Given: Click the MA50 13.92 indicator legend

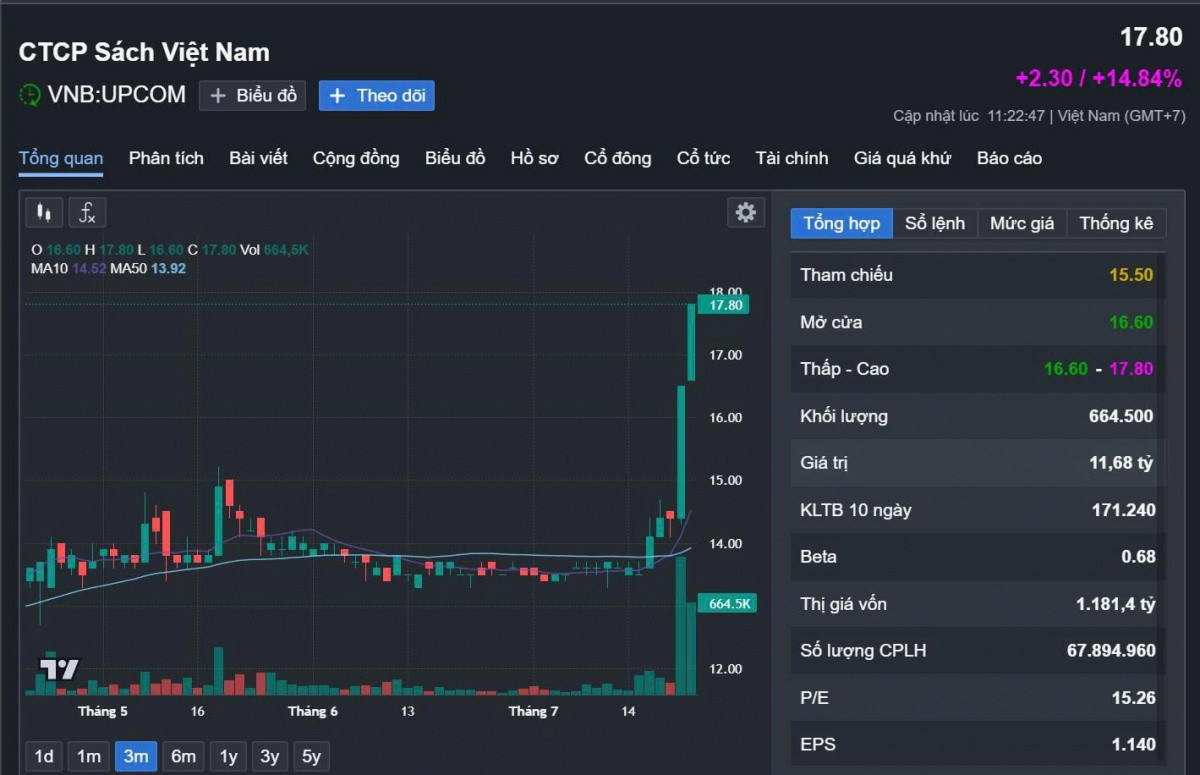Looking at the screenshot, I should pos(148,268).
